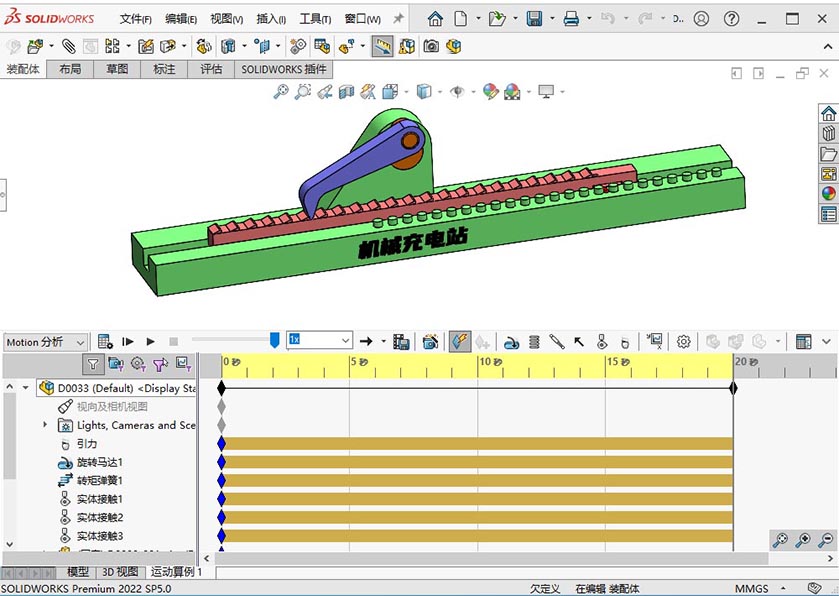The image size is (839, 596).
Task: Add a Spring to the study
Action: [534, 341]
